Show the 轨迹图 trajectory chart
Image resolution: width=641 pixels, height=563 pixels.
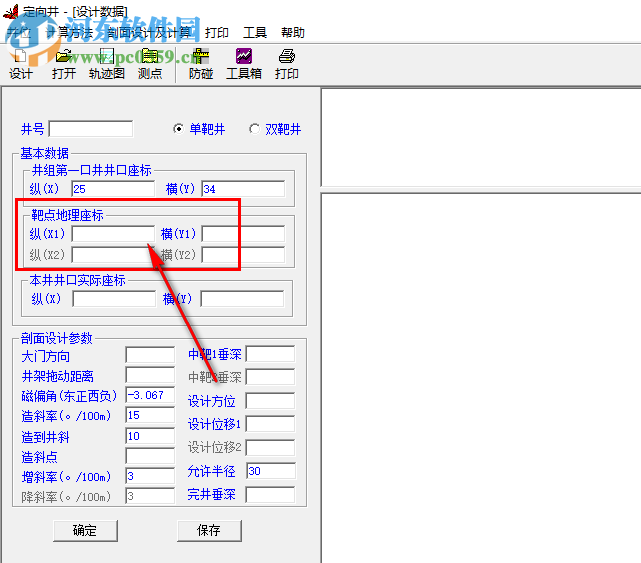click(x=107, y=64)
